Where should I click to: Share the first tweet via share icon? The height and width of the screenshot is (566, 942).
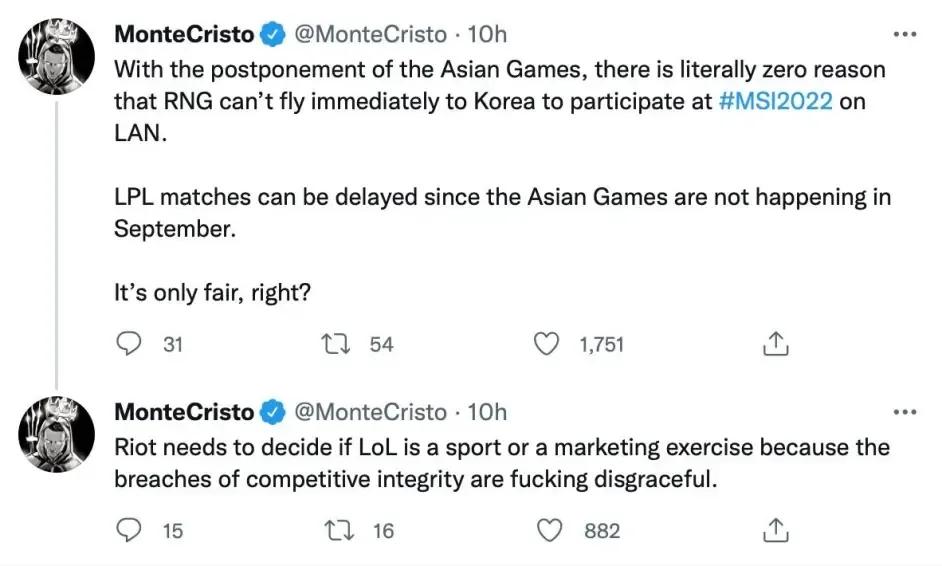775,344
